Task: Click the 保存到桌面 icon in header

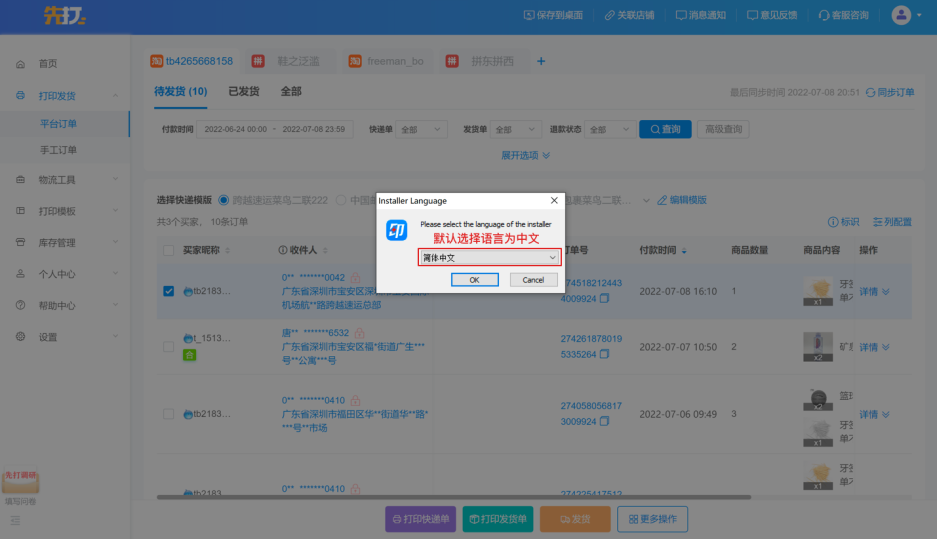Action: (x=529, y=15)
